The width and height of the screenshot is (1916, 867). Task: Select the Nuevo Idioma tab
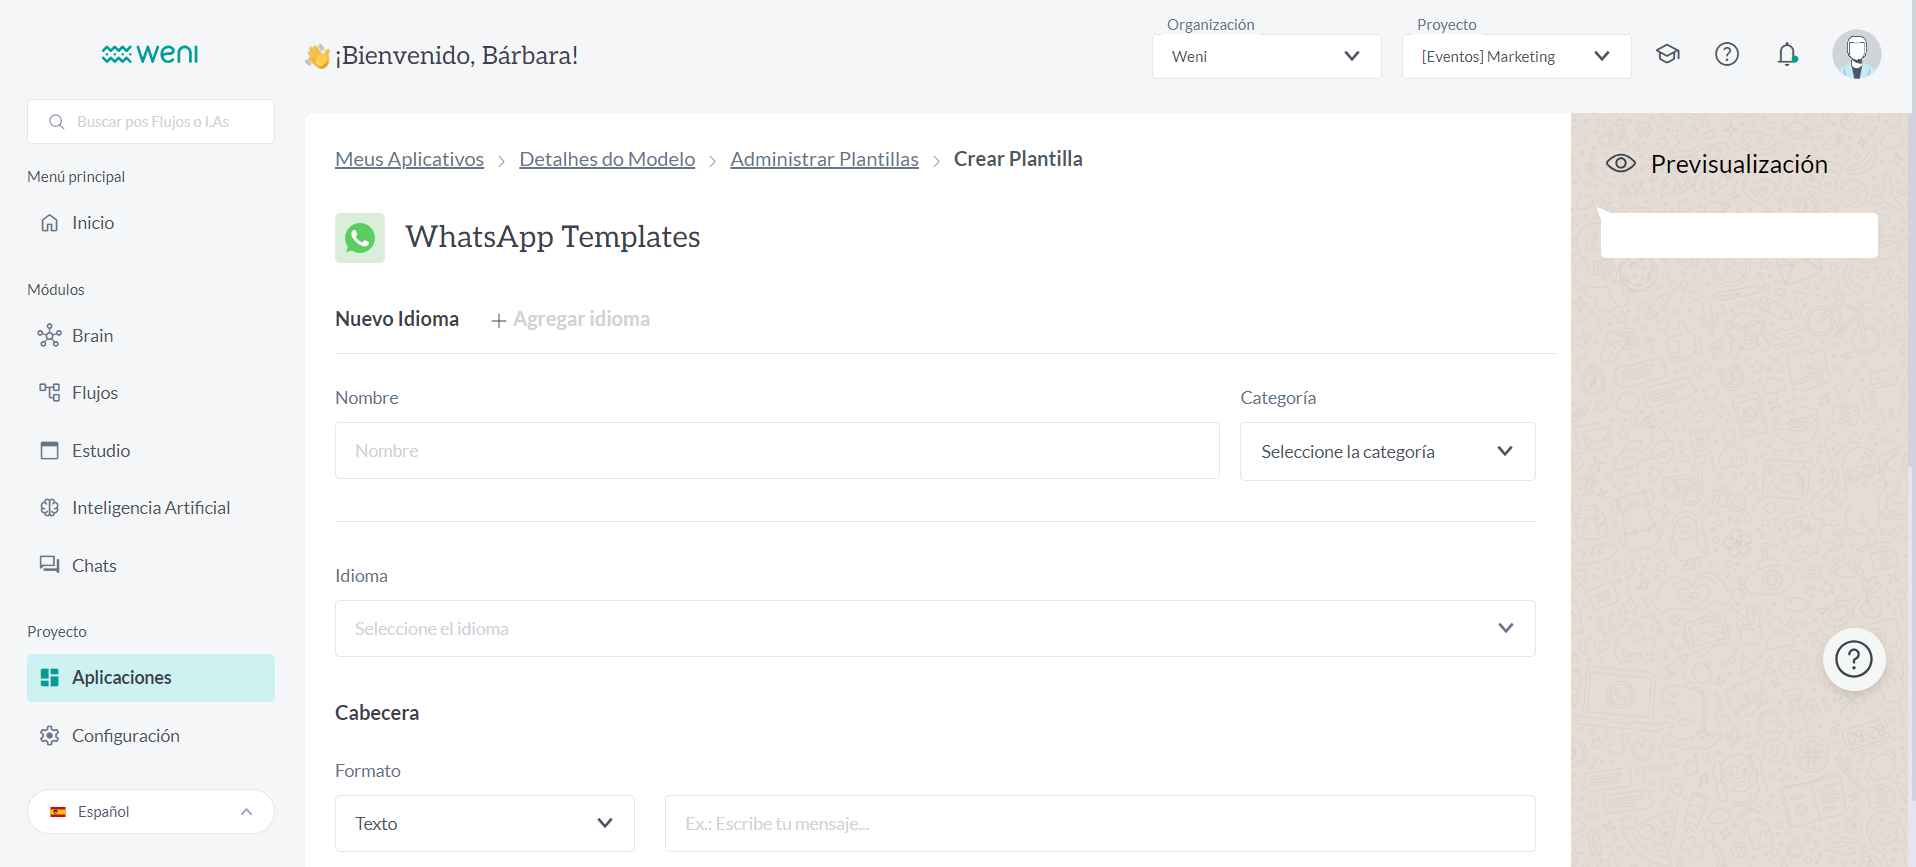point(397,319)
